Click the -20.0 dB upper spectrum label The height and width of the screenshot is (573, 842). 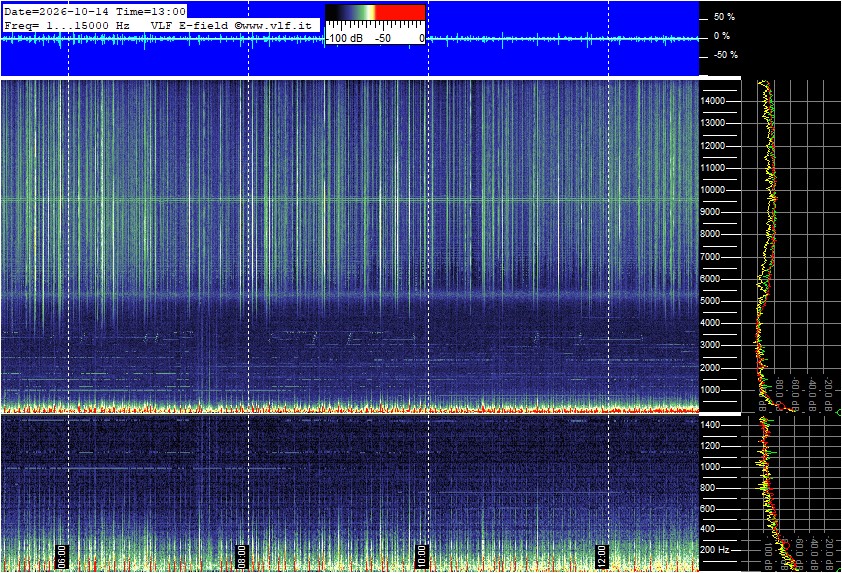828,393
